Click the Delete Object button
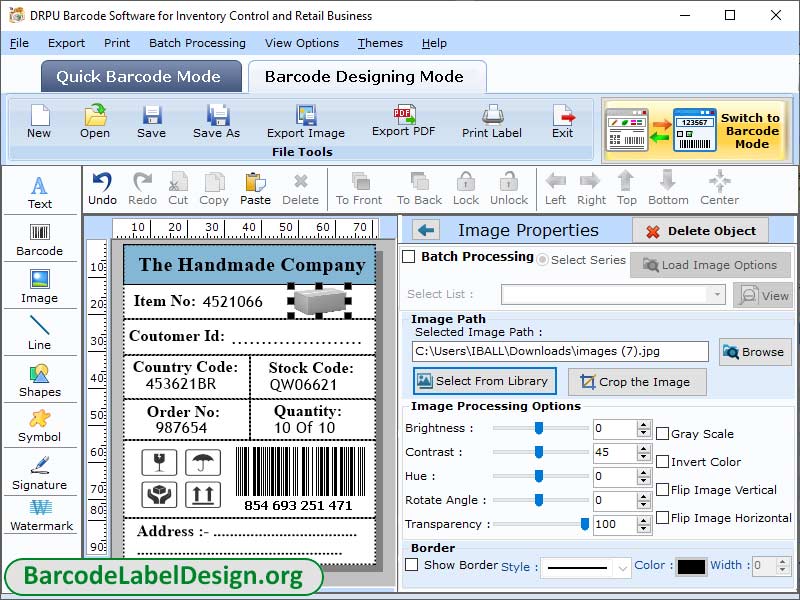The width and height of the screenshot is (800, 600). [700, 230]
